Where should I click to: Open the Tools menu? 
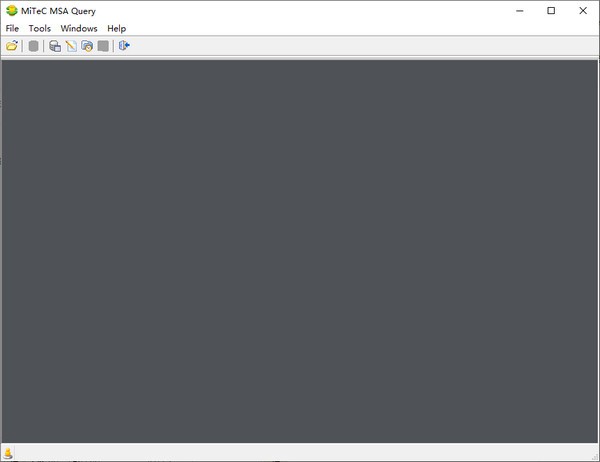point(40,28)
